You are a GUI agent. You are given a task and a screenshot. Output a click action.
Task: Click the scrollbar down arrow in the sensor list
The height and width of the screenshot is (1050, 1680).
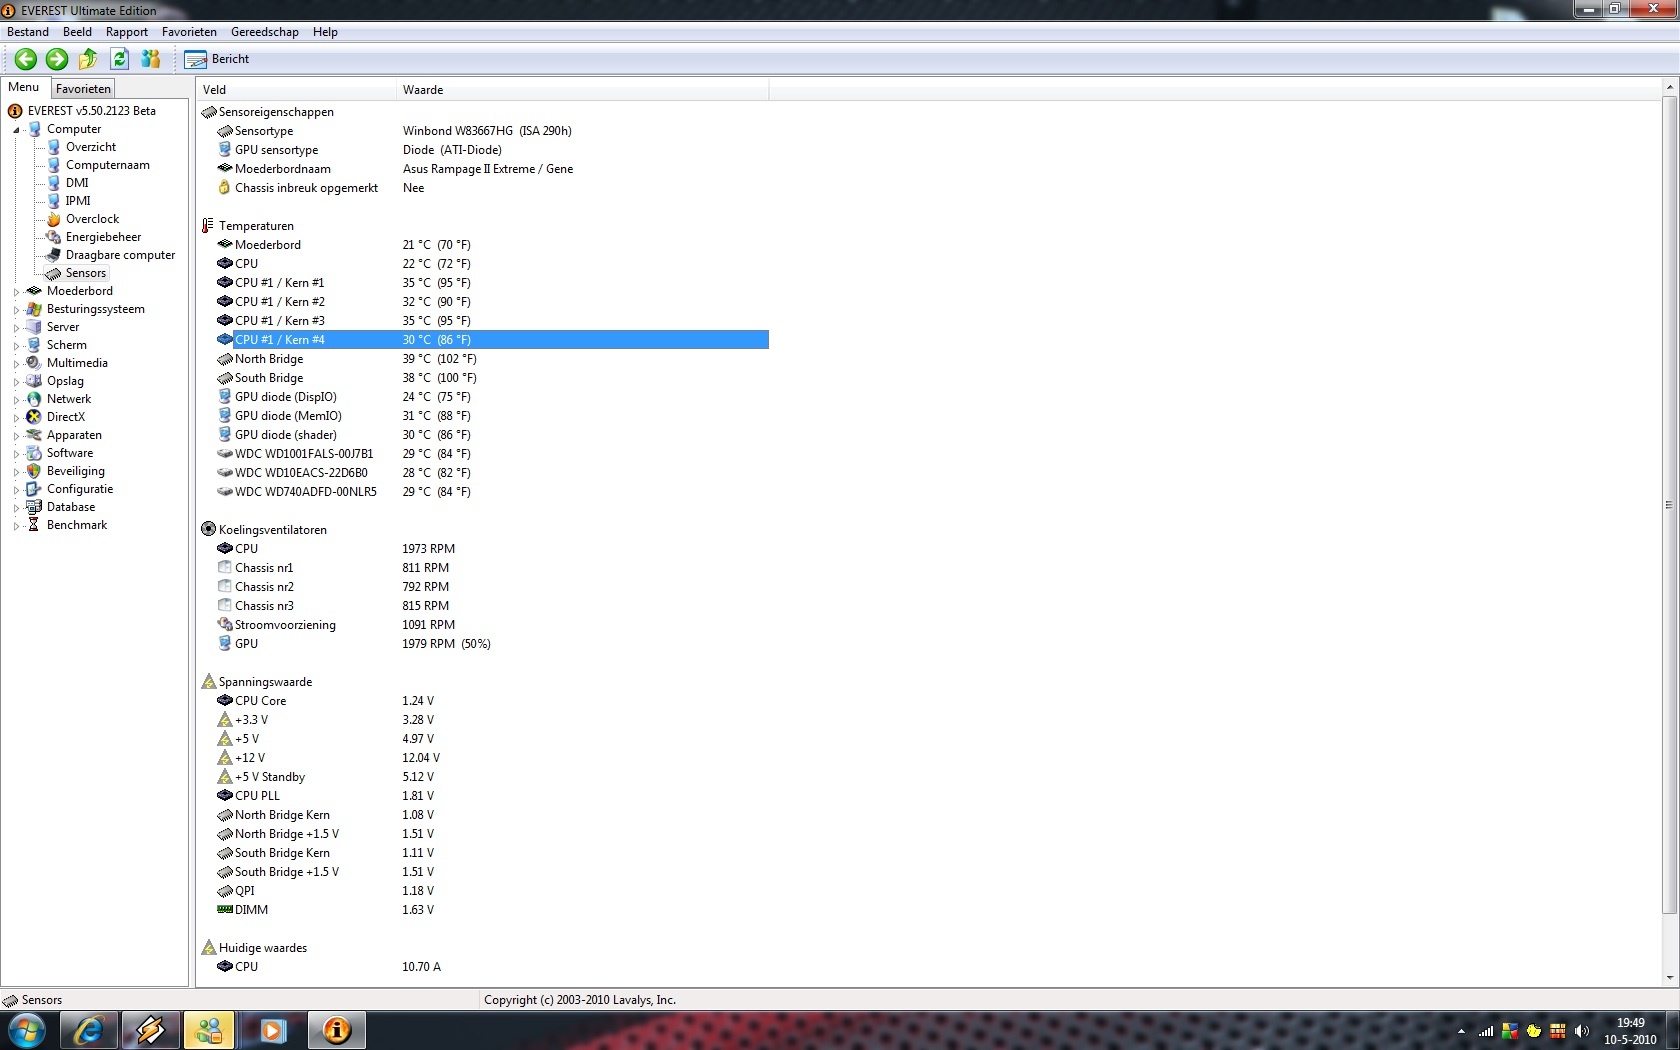1669,978
